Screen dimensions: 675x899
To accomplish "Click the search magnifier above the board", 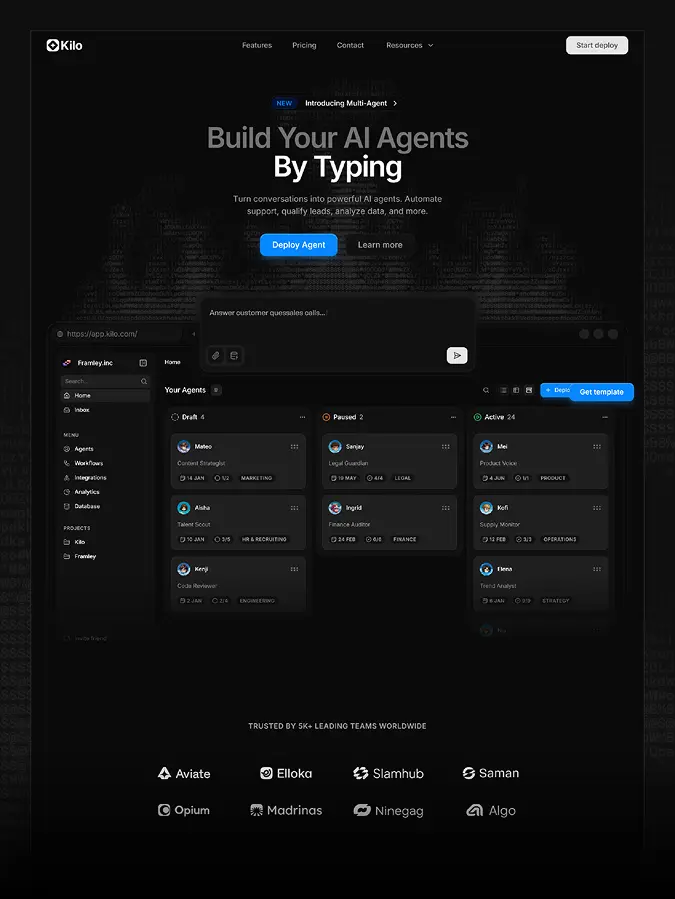I will click(486, 390).
